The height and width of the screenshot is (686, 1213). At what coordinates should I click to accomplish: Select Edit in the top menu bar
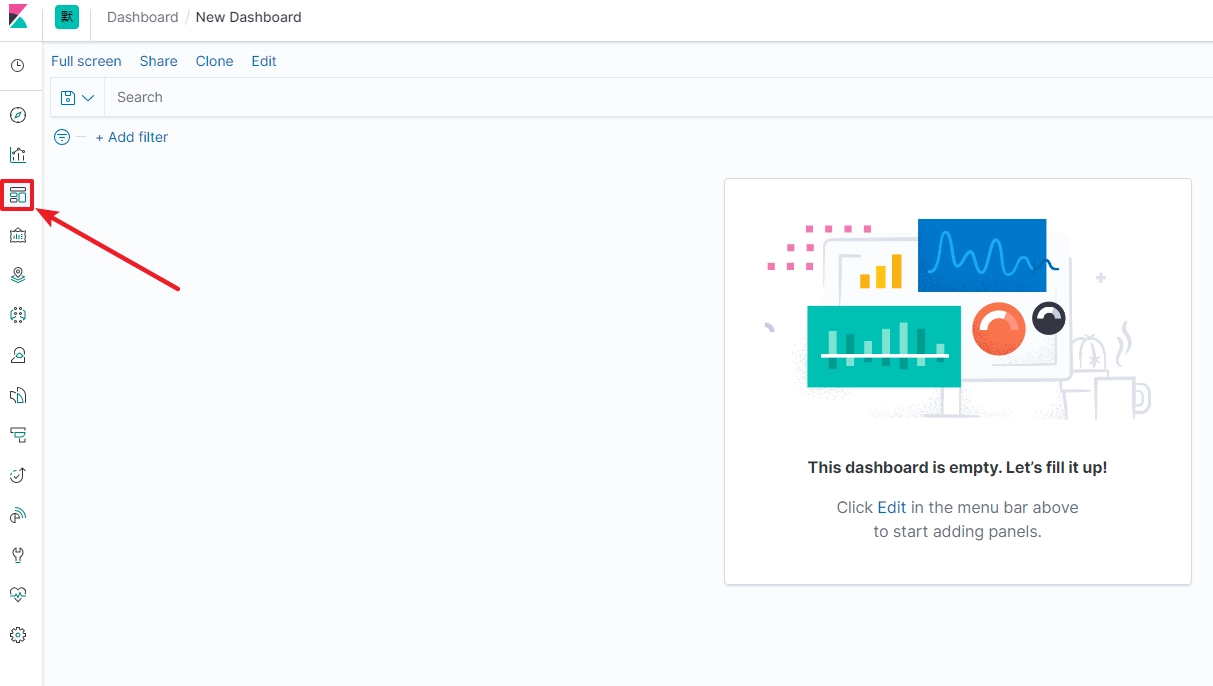pos(264,61)
